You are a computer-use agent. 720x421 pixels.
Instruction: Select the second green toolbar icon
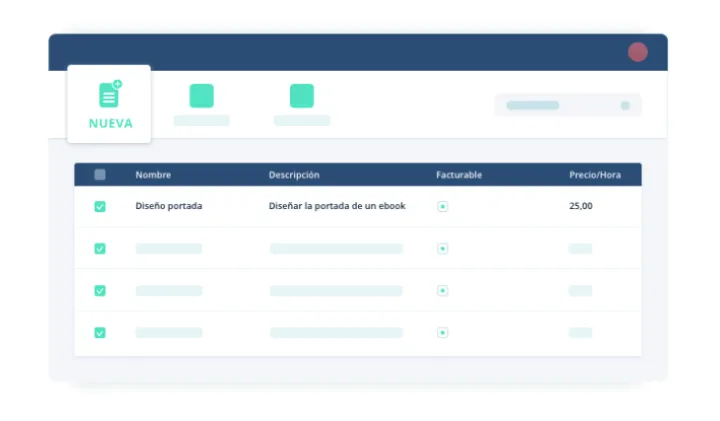click(201, 96)
